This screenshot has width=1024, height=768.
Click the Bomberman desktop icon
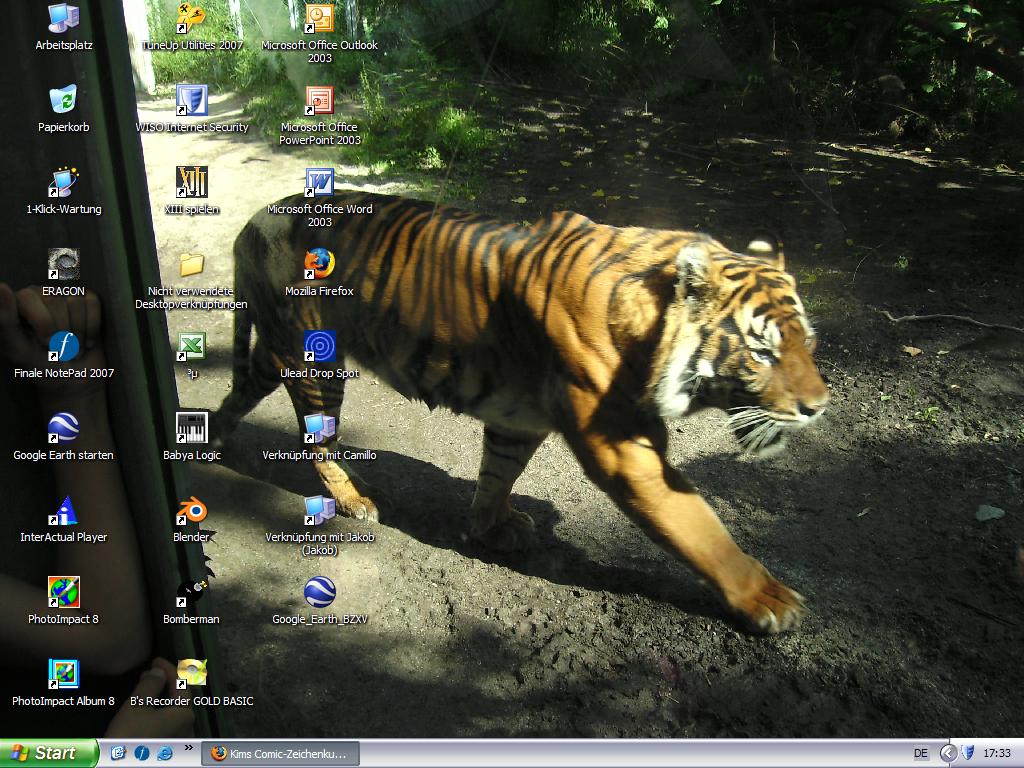tap(191, 593)
